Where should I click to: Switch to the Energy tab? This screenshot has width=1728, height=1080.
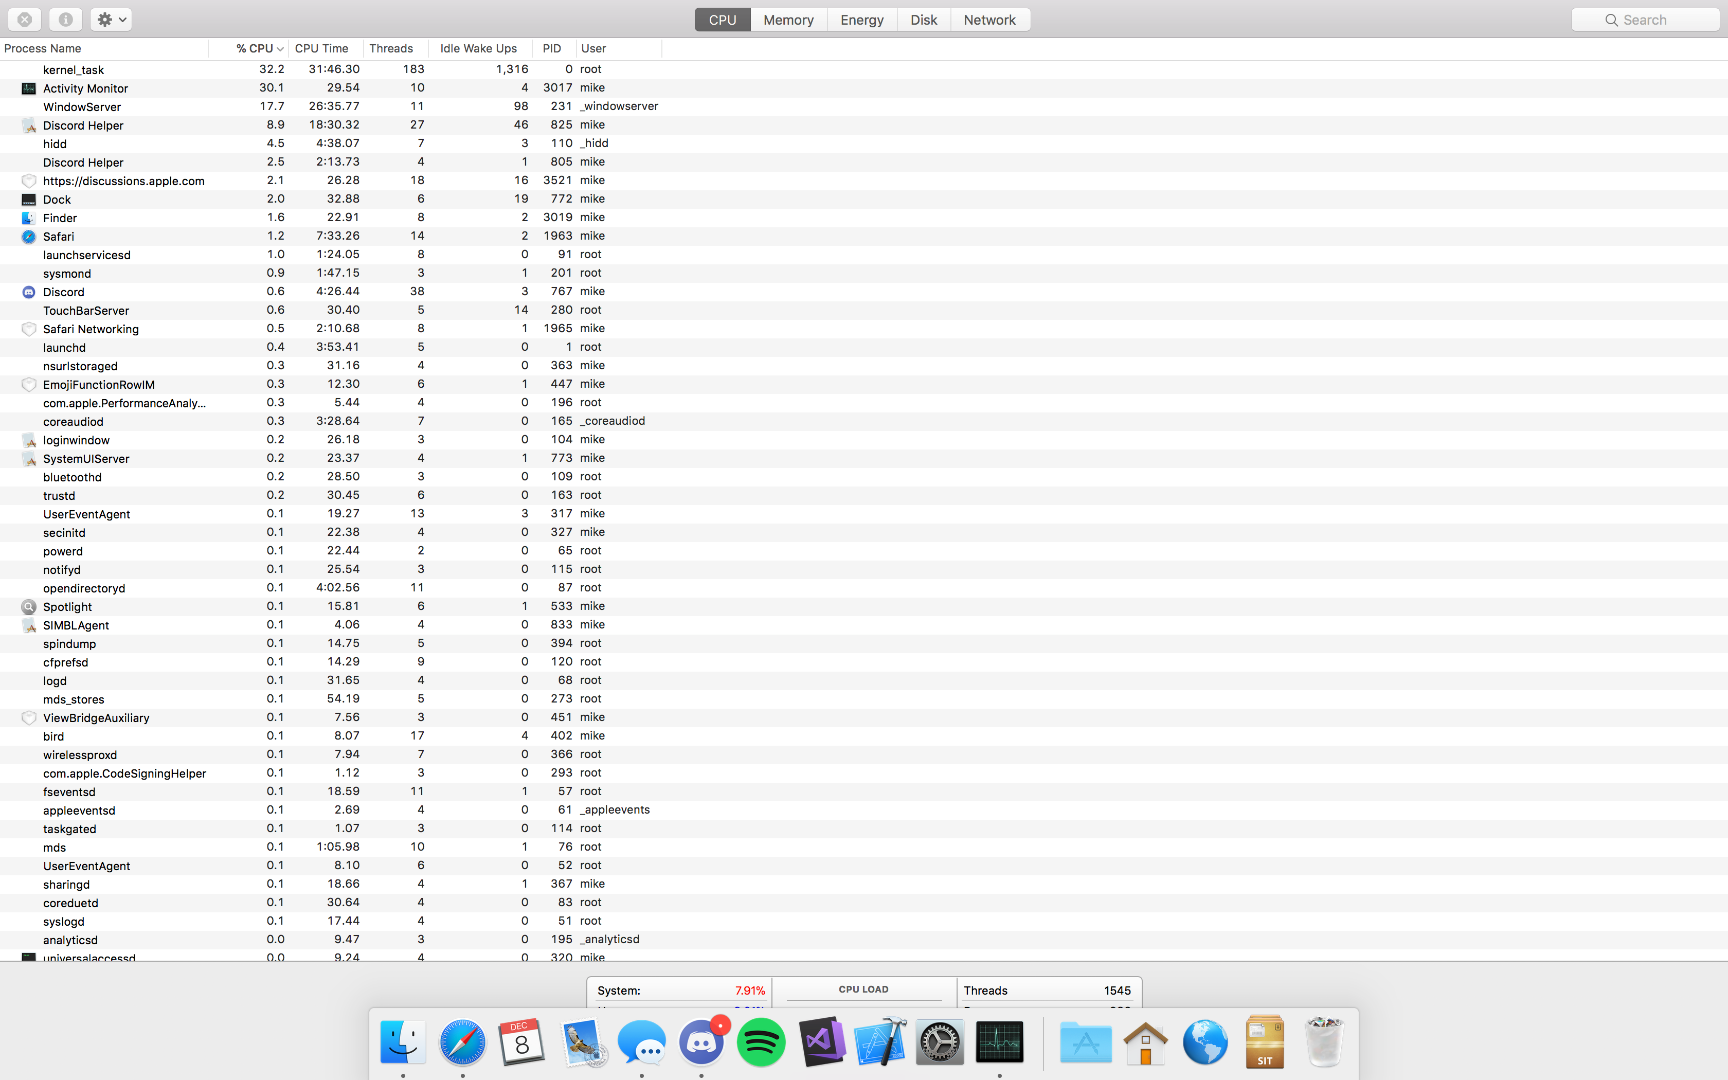pos(862,20)
